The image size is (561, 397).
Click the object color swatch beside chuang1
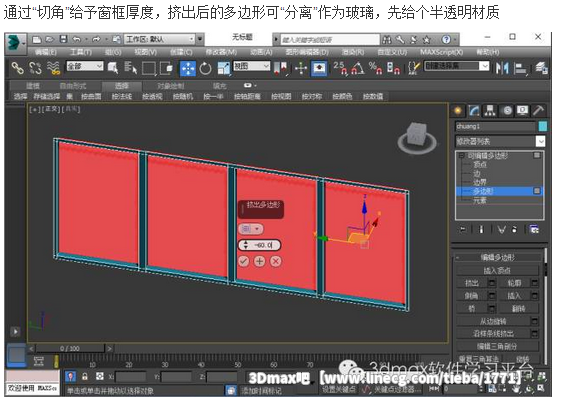coord(543,126)
